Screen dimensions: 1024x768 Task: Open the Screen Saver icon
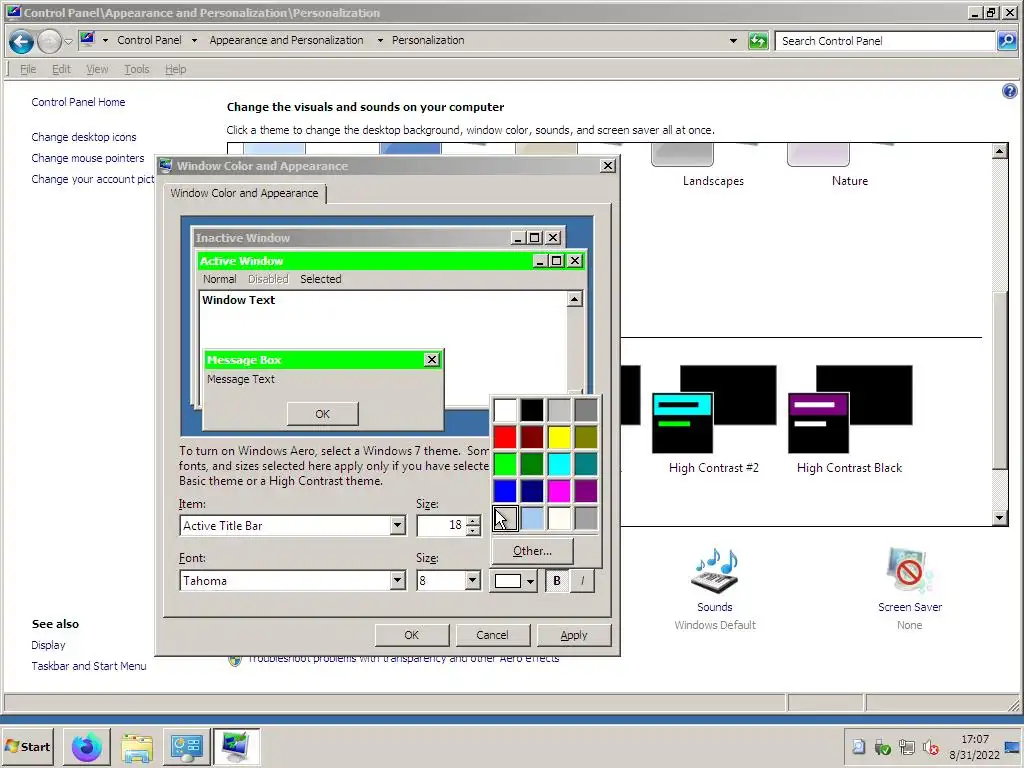(909, 569)
